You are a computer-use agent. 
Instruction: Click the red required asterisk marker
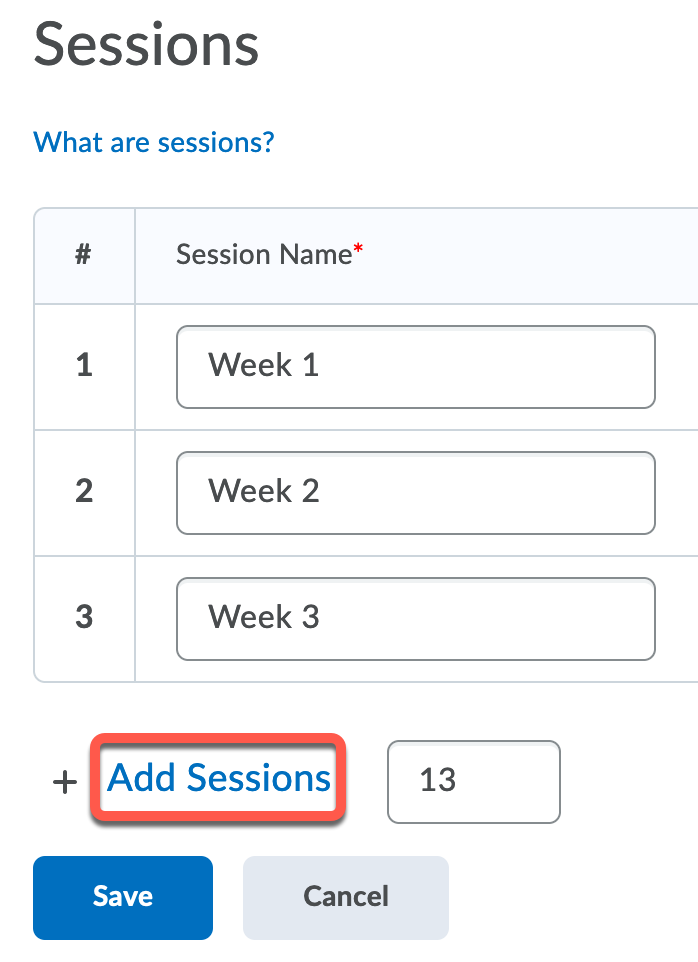tap(358, 252)
